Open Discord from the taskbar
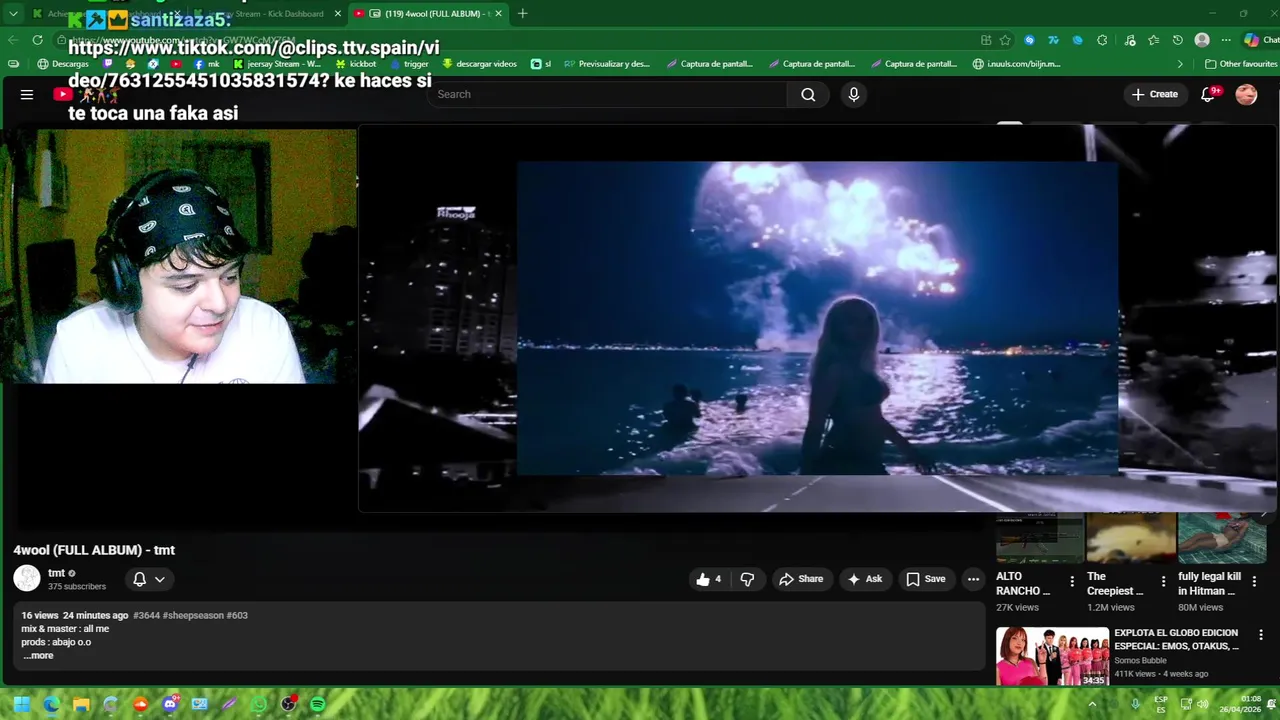The width and height of the screenshot is (1280, 720). [x=170, y=704]
